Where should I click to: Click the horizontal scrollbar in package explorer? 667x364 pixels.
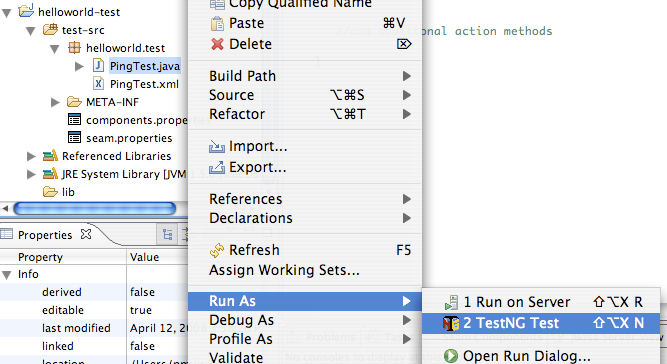(94, 208)
